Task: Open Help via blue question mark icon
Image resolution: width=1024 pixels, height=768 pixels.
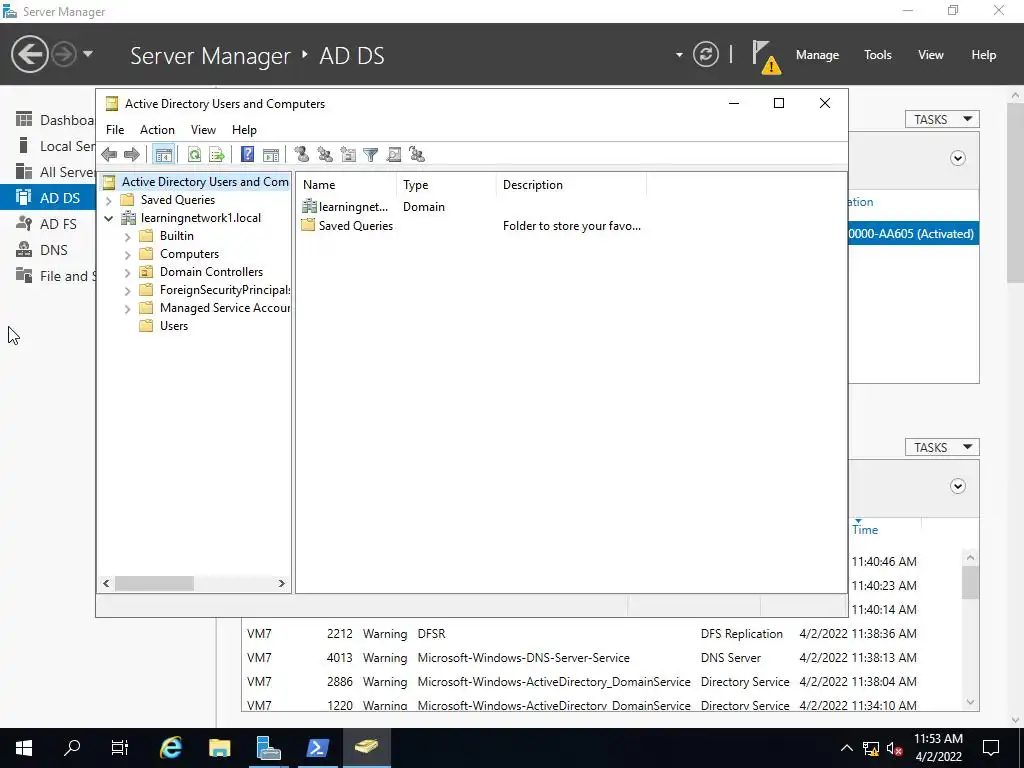Action: click(248, 155)
